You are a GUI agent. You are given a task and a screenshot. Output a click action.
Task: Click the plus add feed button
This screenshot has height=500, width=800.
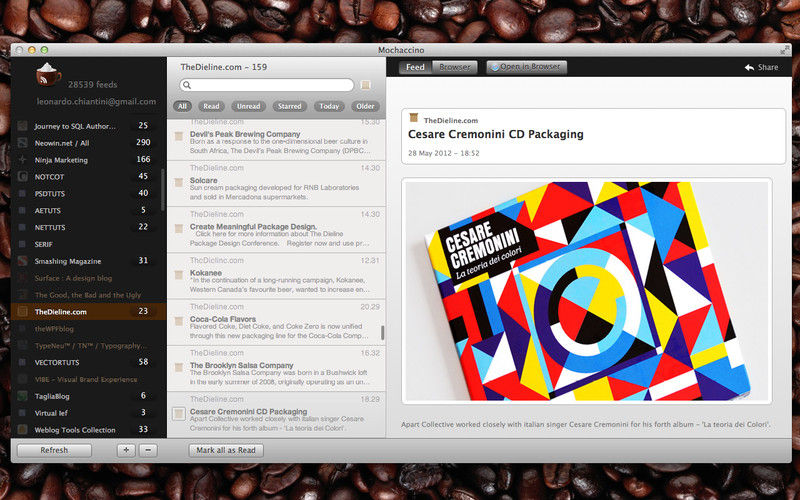click(126, 450)
